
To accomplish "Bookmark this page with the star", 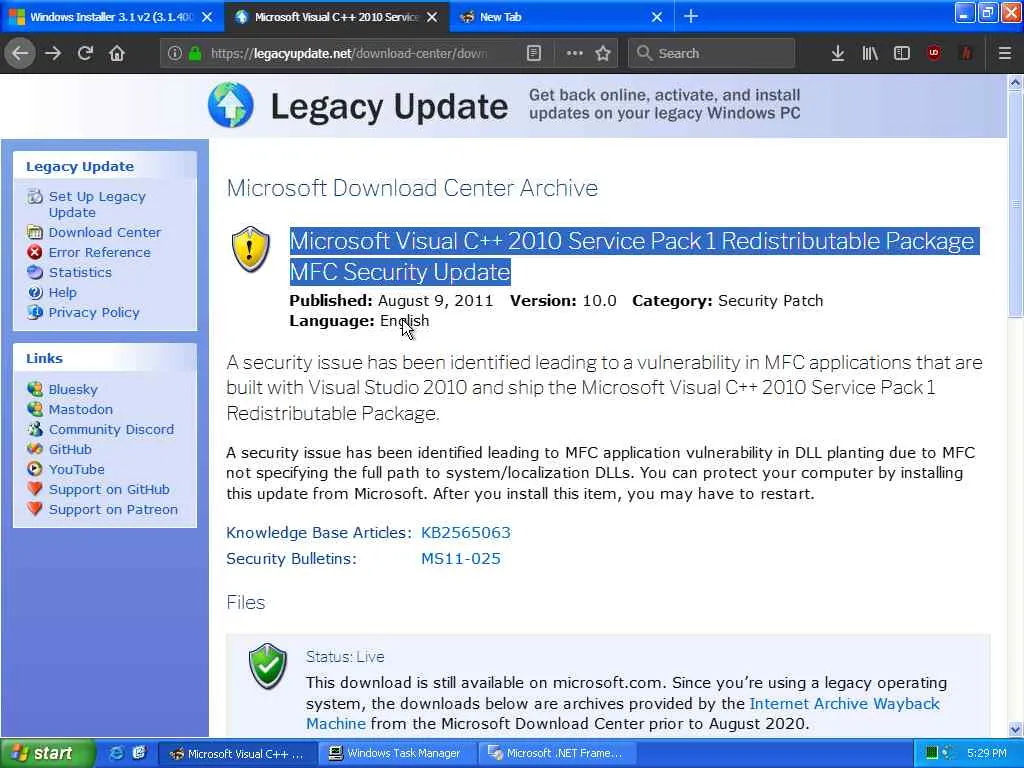I will pos(603,53).
